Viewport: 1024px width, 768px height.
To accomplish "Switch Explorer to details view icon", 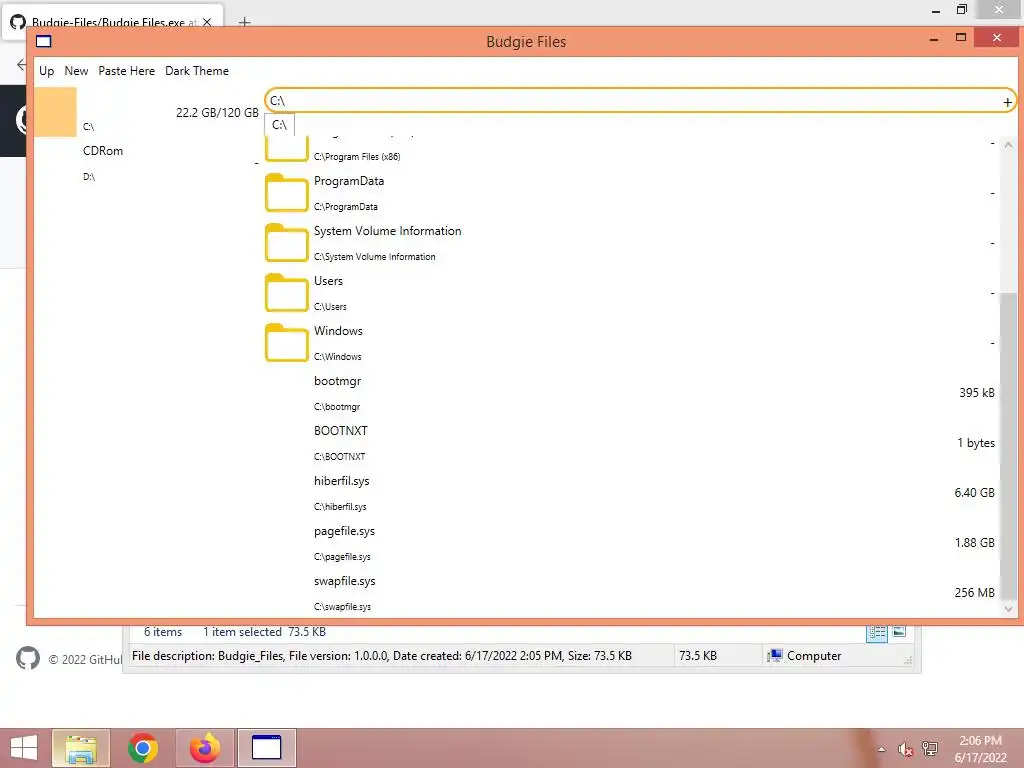I will coord(877,632).
